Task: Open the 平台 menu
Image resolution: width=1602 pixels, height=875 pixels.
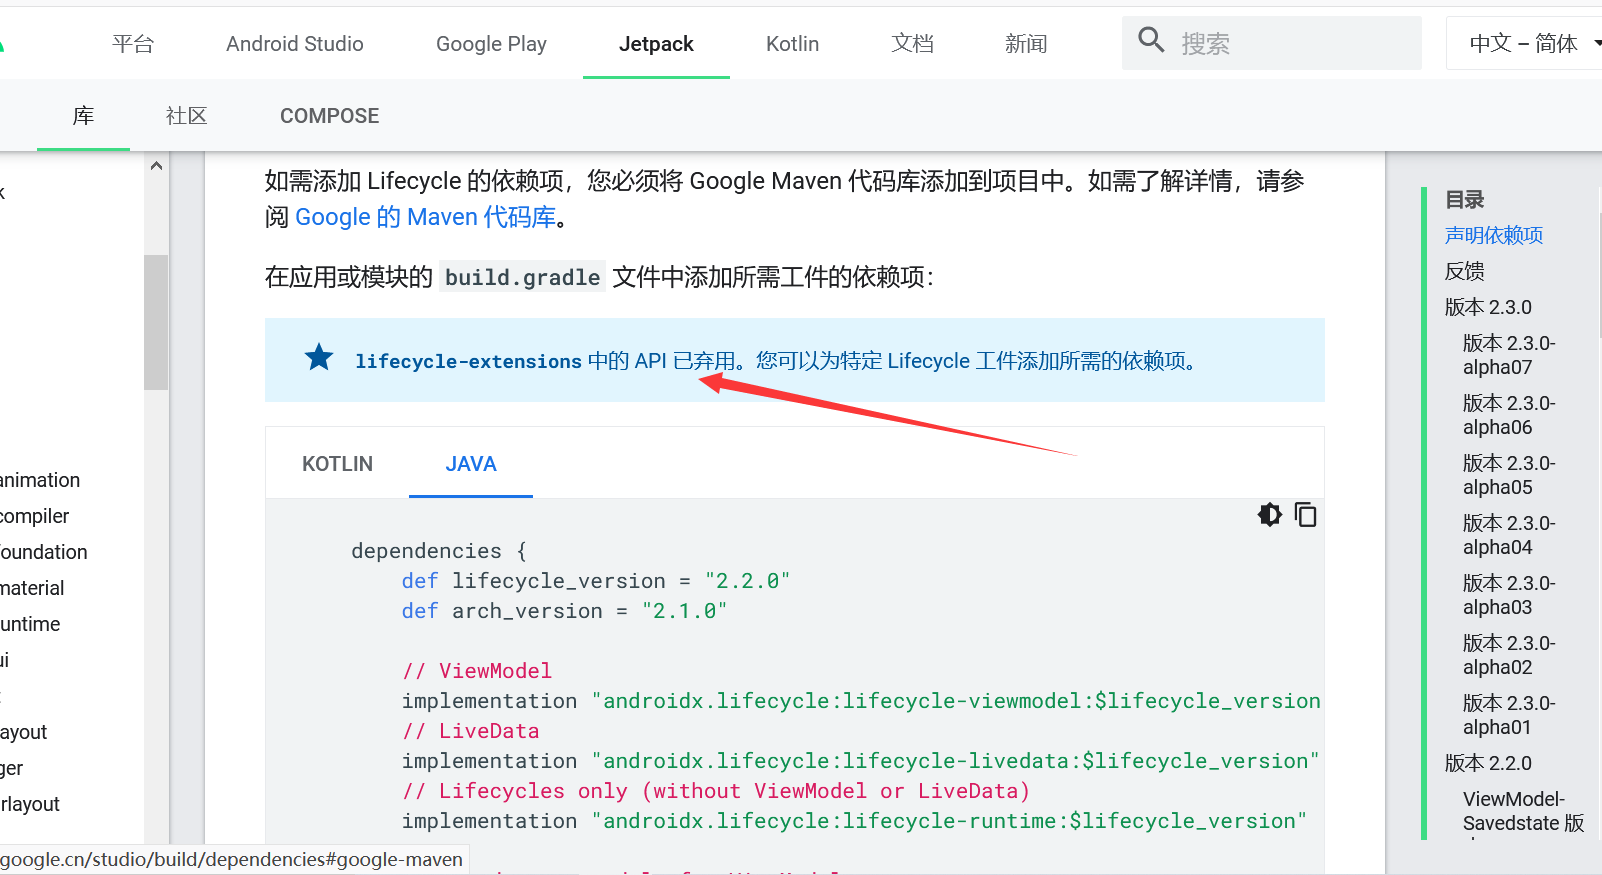Action: 133,44
